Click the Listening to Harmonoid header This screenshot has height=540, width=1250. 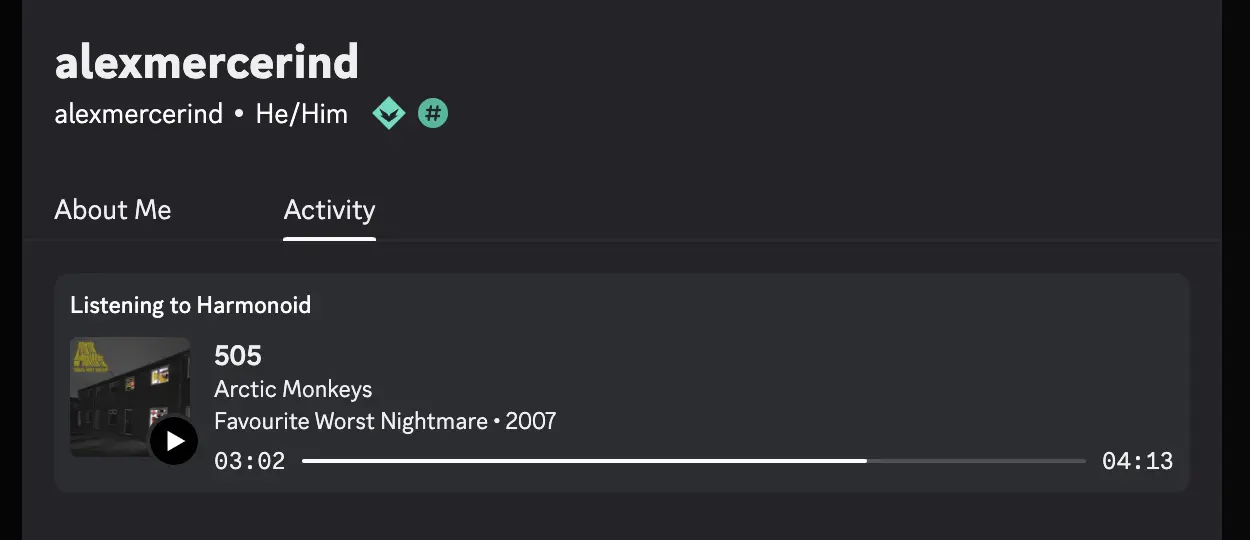pos(190,305)
